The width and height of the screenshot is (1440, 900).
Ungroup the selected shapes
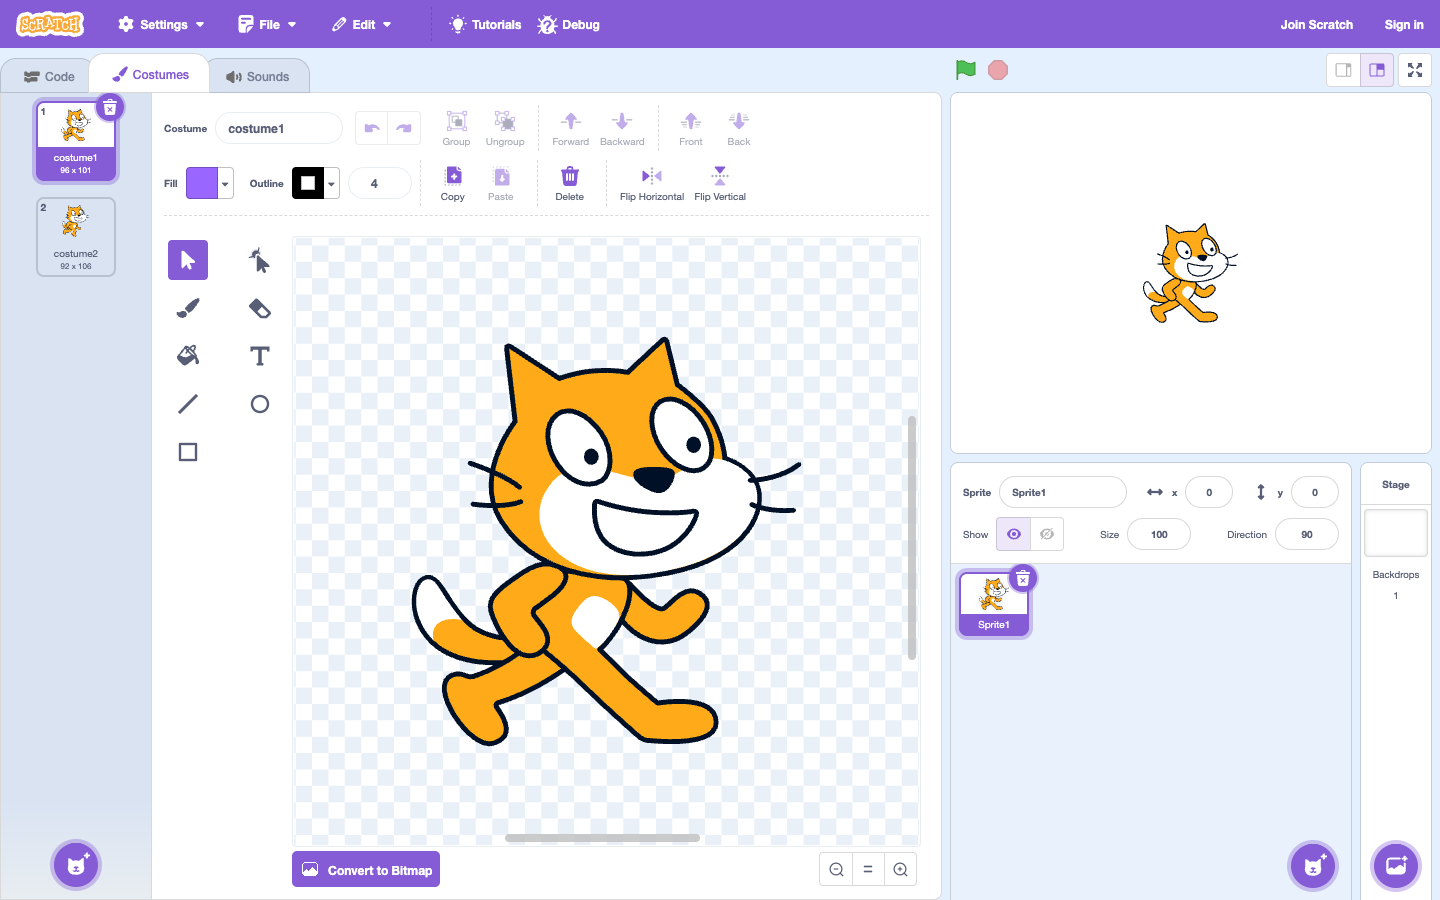(505, 128)
